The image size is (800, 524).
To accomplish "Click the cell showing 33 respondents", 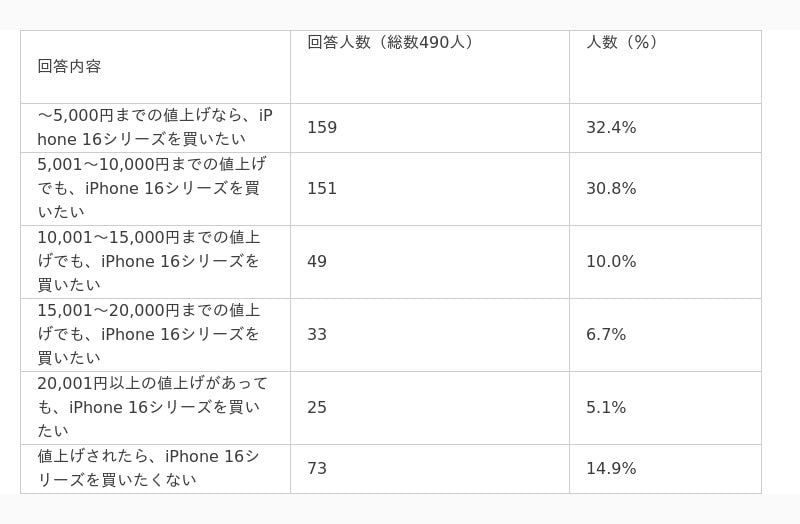I will (x=430, y=335).
